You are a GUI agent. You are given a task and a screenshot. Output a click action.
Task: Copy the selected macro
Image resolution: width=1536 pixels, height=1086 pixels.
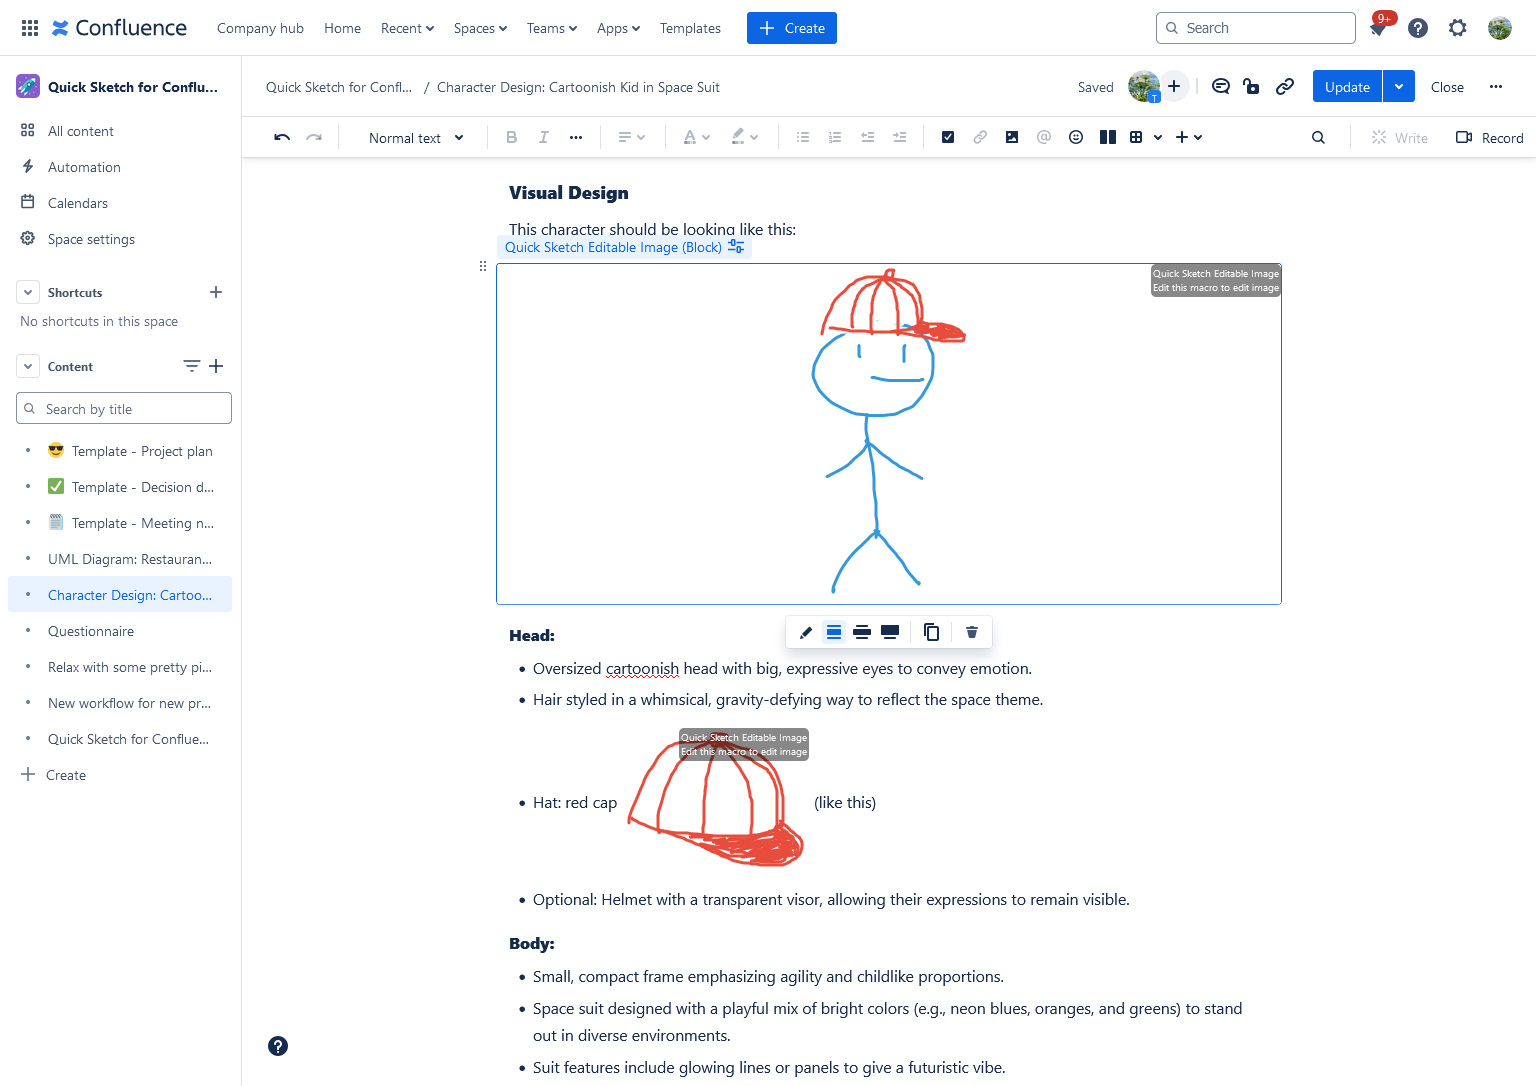(931, 632)
